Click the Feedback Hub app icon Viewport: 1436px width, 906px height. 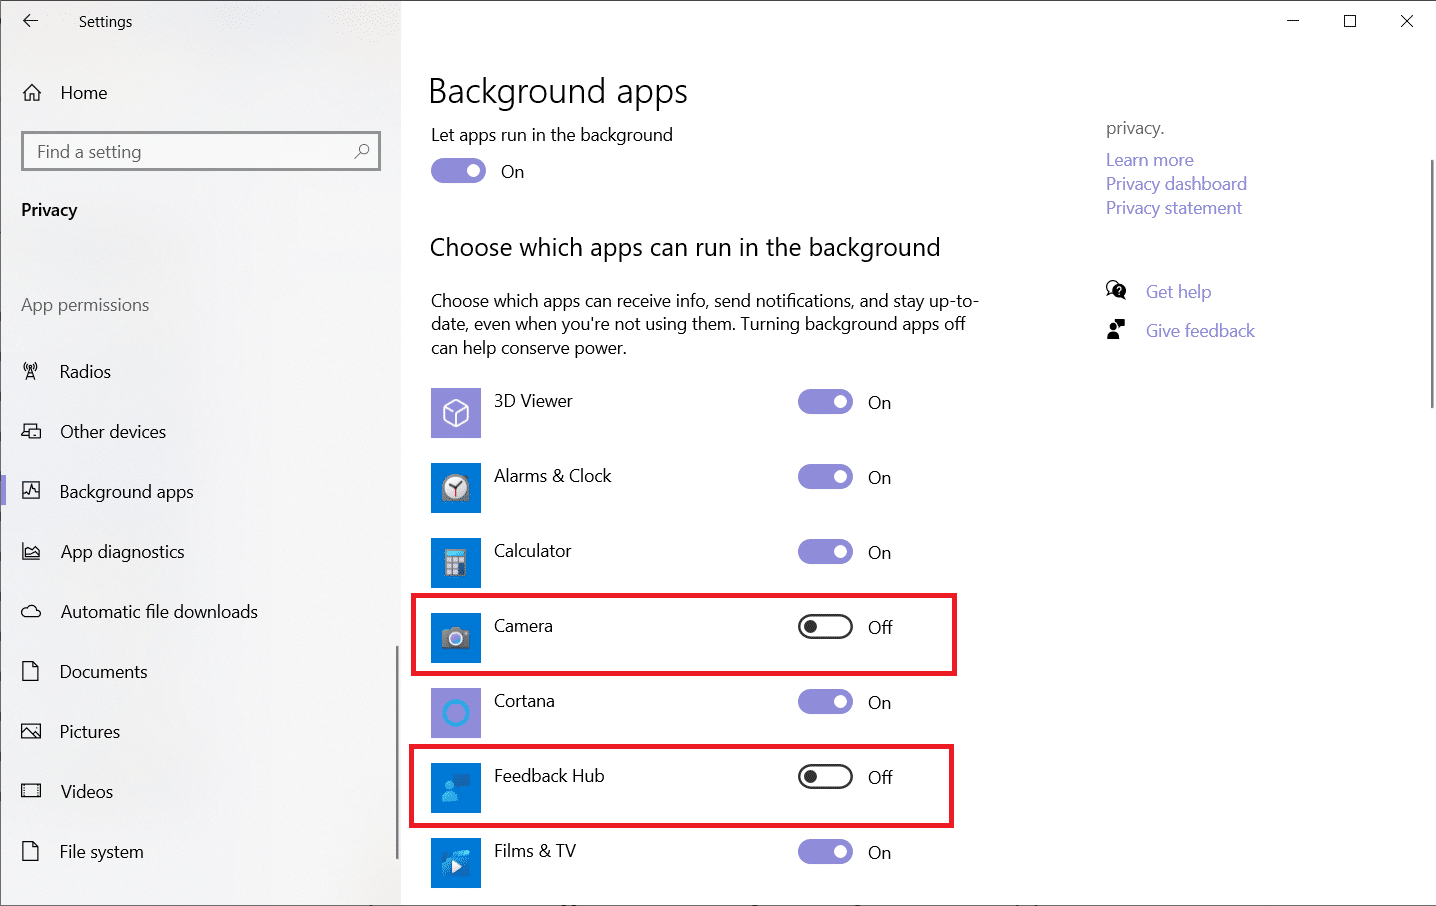click(x=456, y=788)
